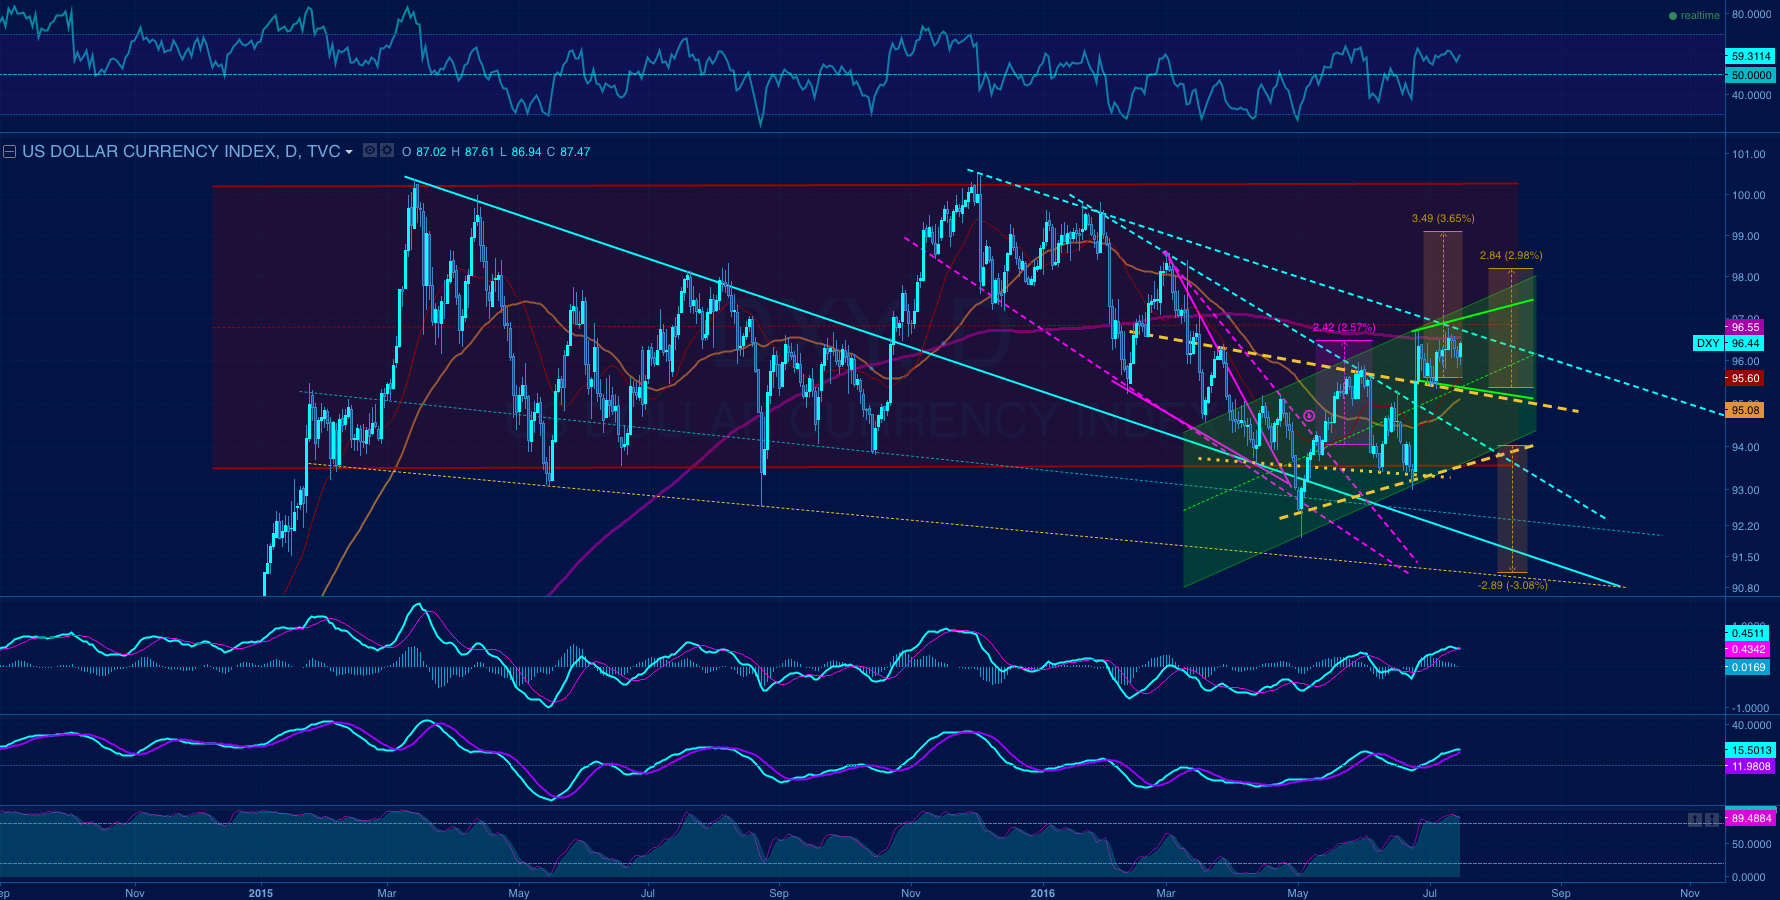Click the circled marker near May 2016

click(x=1309, y=415)
